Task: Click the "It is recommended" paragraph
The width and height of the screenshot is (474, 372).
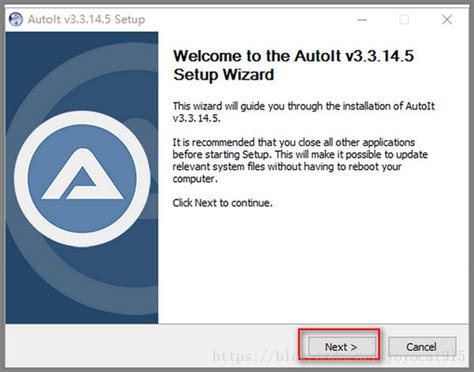Action: [300, 160]
